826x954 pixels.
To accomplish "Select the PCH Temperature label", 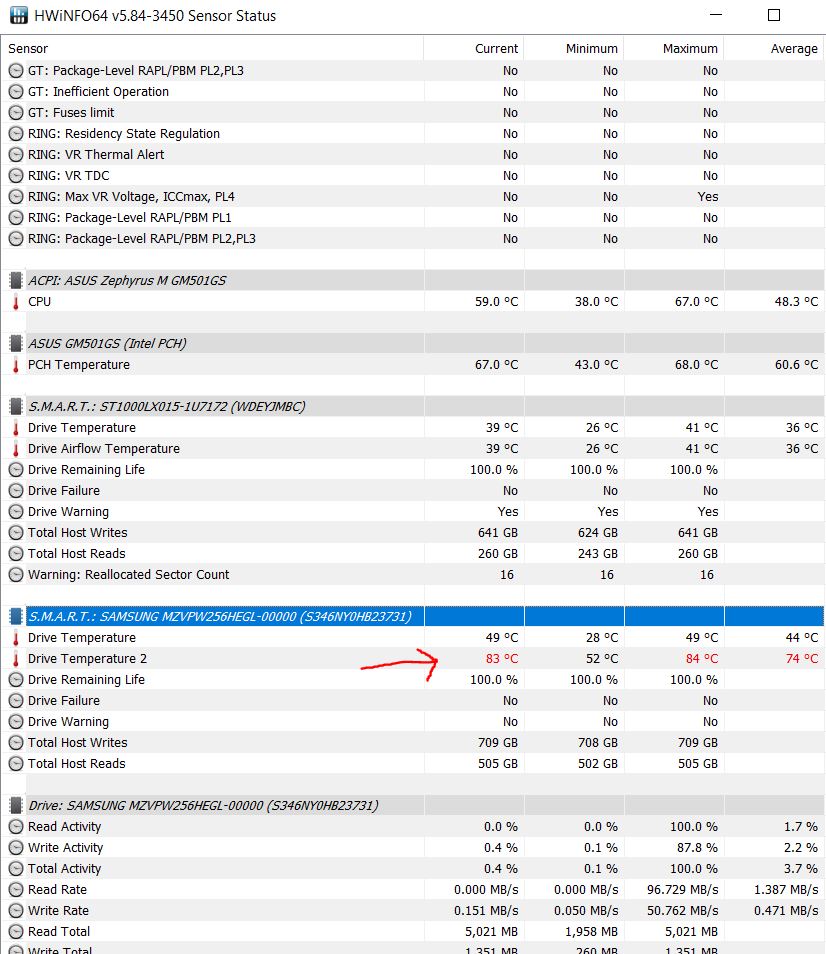I will tap(79, 365).
